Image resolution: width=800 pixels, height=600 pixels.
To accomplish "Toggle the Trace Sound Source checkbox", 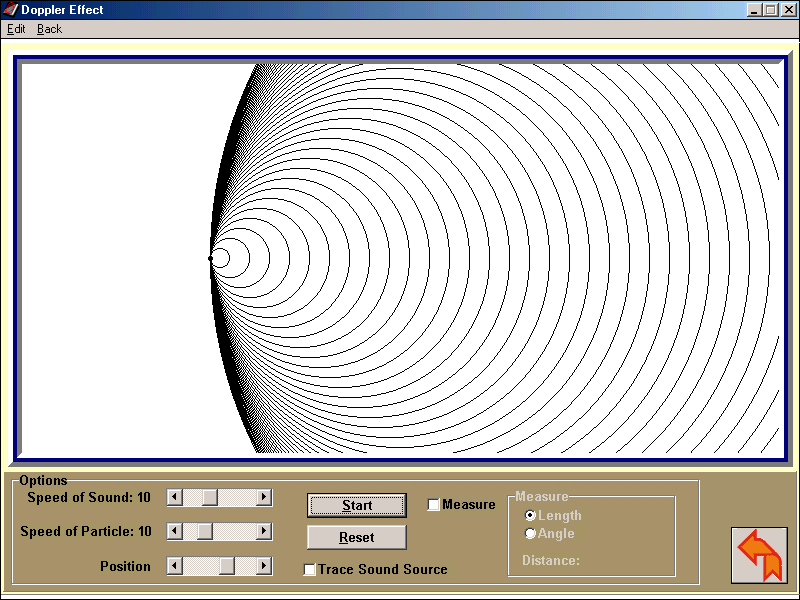I will click(309, 569).
